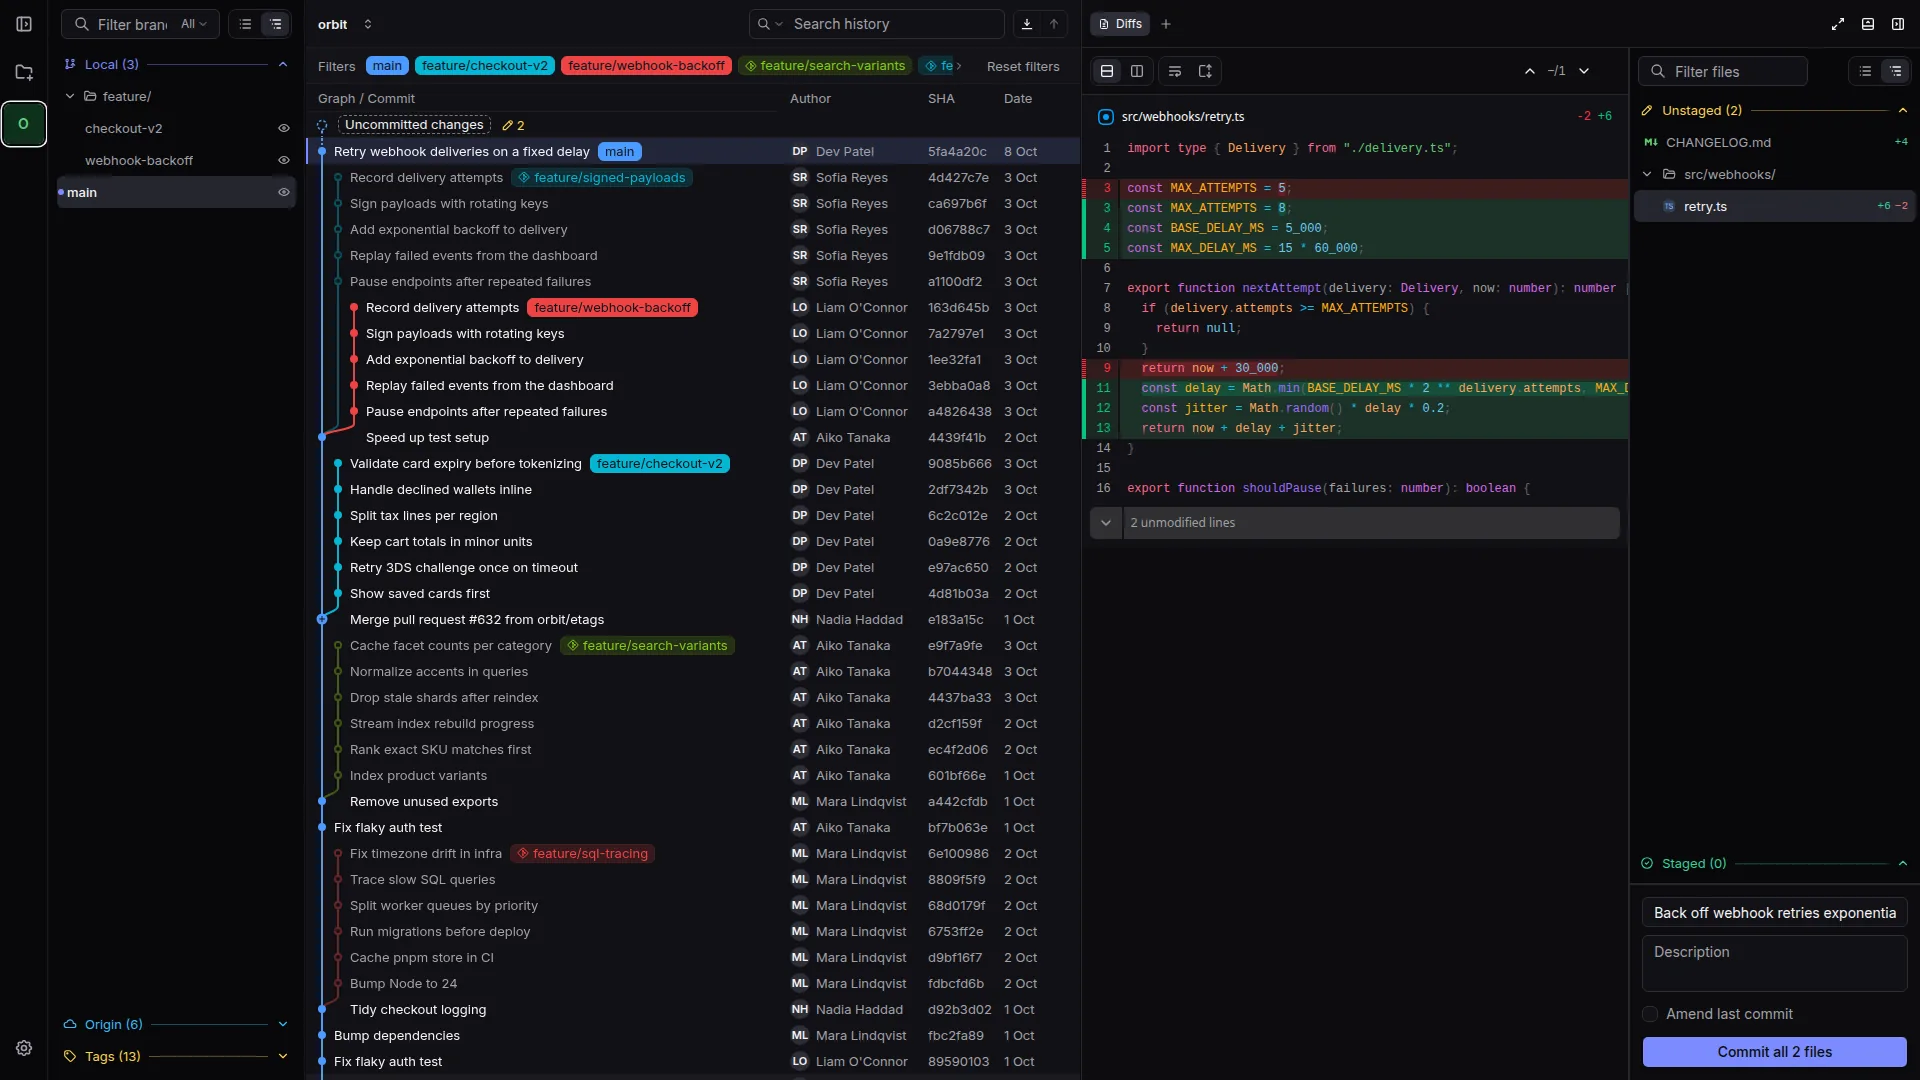
Task: Collapse the feature/ branch folder
Action: tap(70, 96)
